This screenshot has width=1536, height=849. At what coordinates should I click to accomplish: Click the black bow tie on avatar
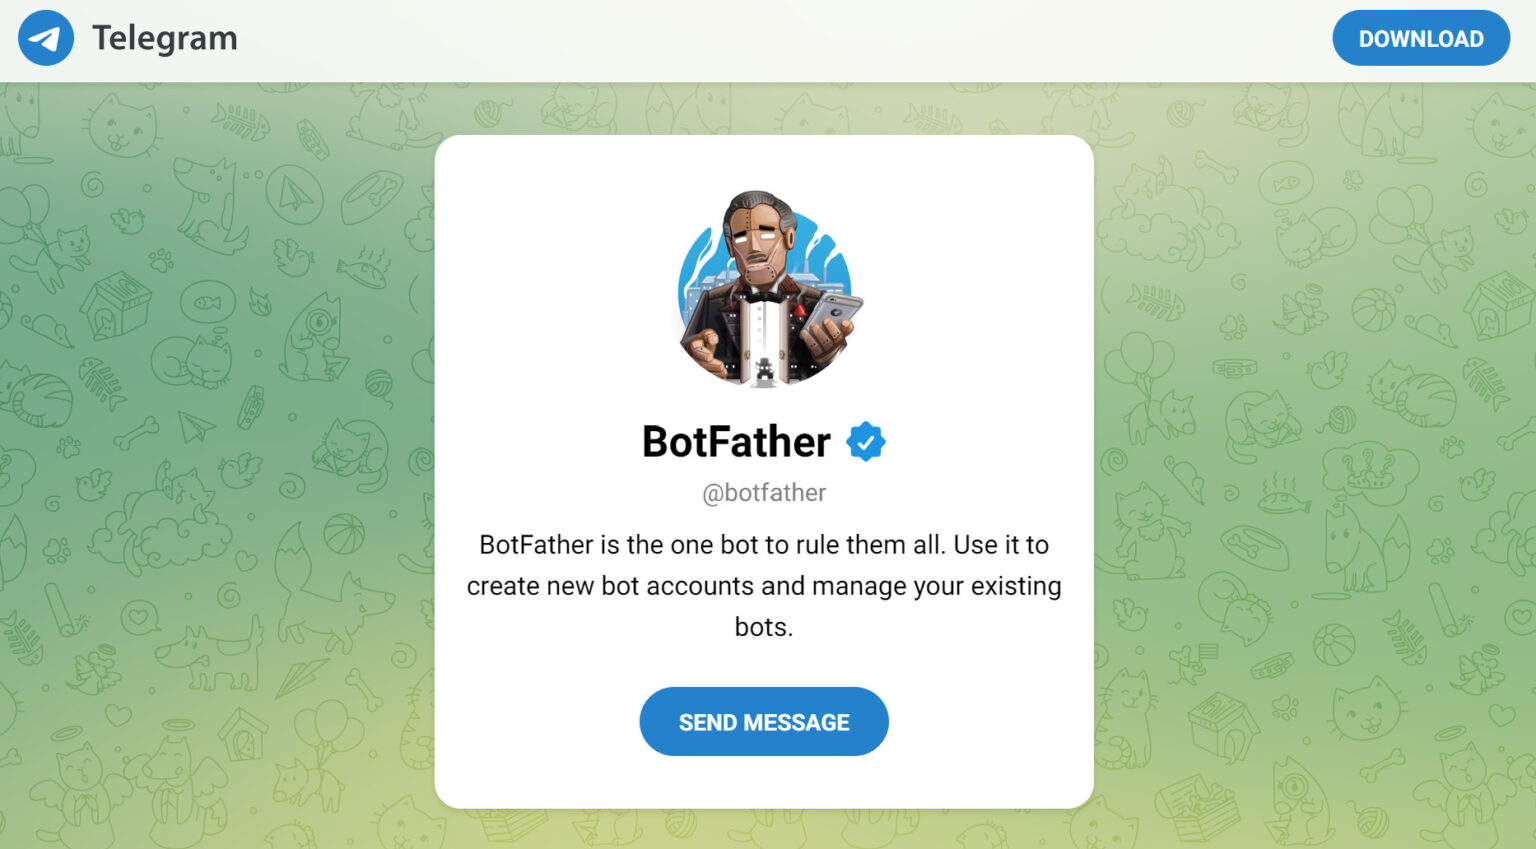(763, 295)
